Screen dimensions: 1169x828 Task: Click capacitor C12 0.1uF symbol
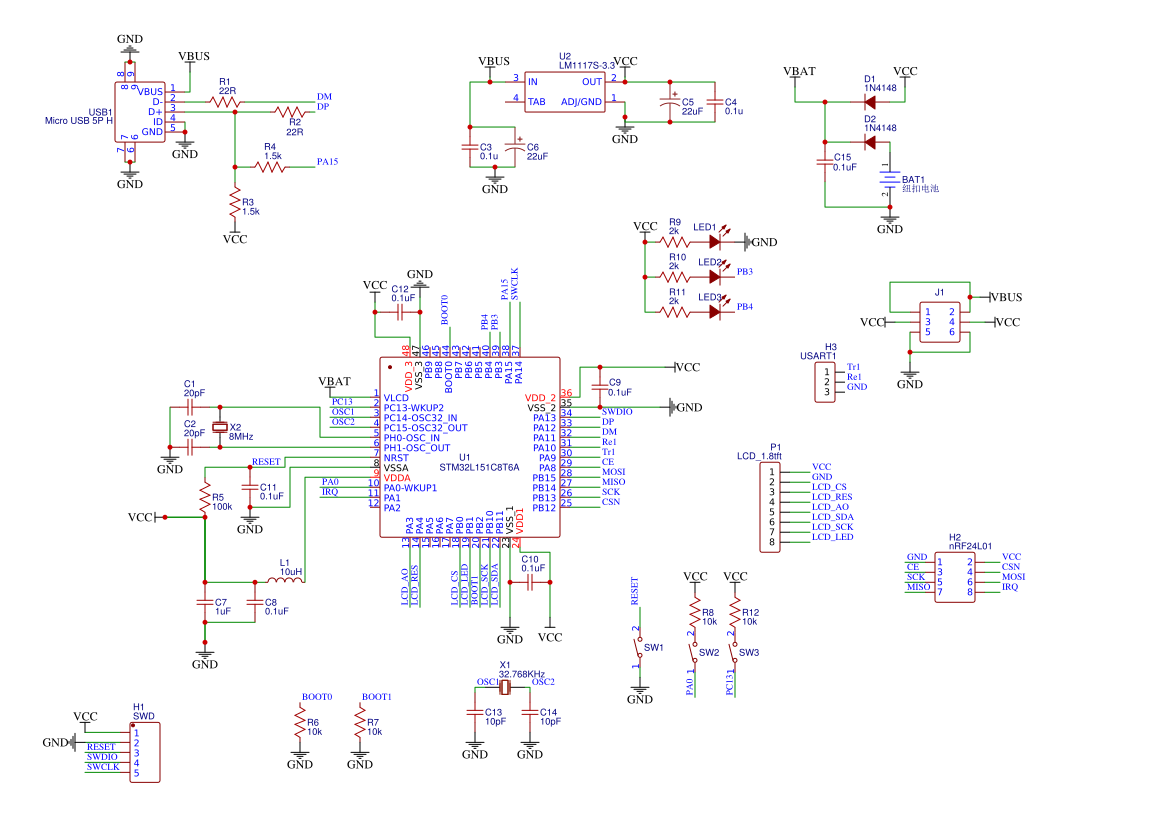(x=400, y=312)
